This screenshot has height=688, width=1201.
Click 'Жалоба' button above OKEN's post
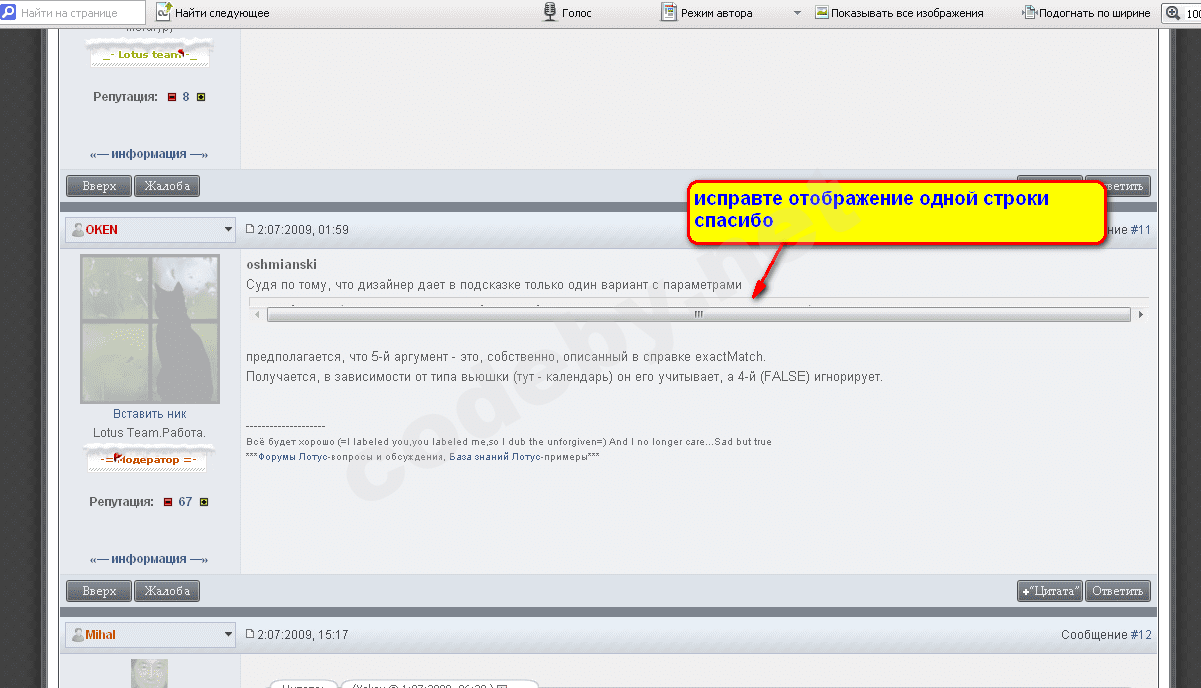point(167,186)
